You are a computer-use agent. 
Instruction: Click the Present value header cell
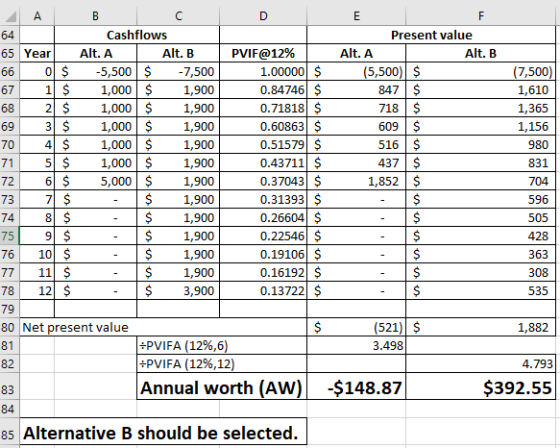click(431, 35)
